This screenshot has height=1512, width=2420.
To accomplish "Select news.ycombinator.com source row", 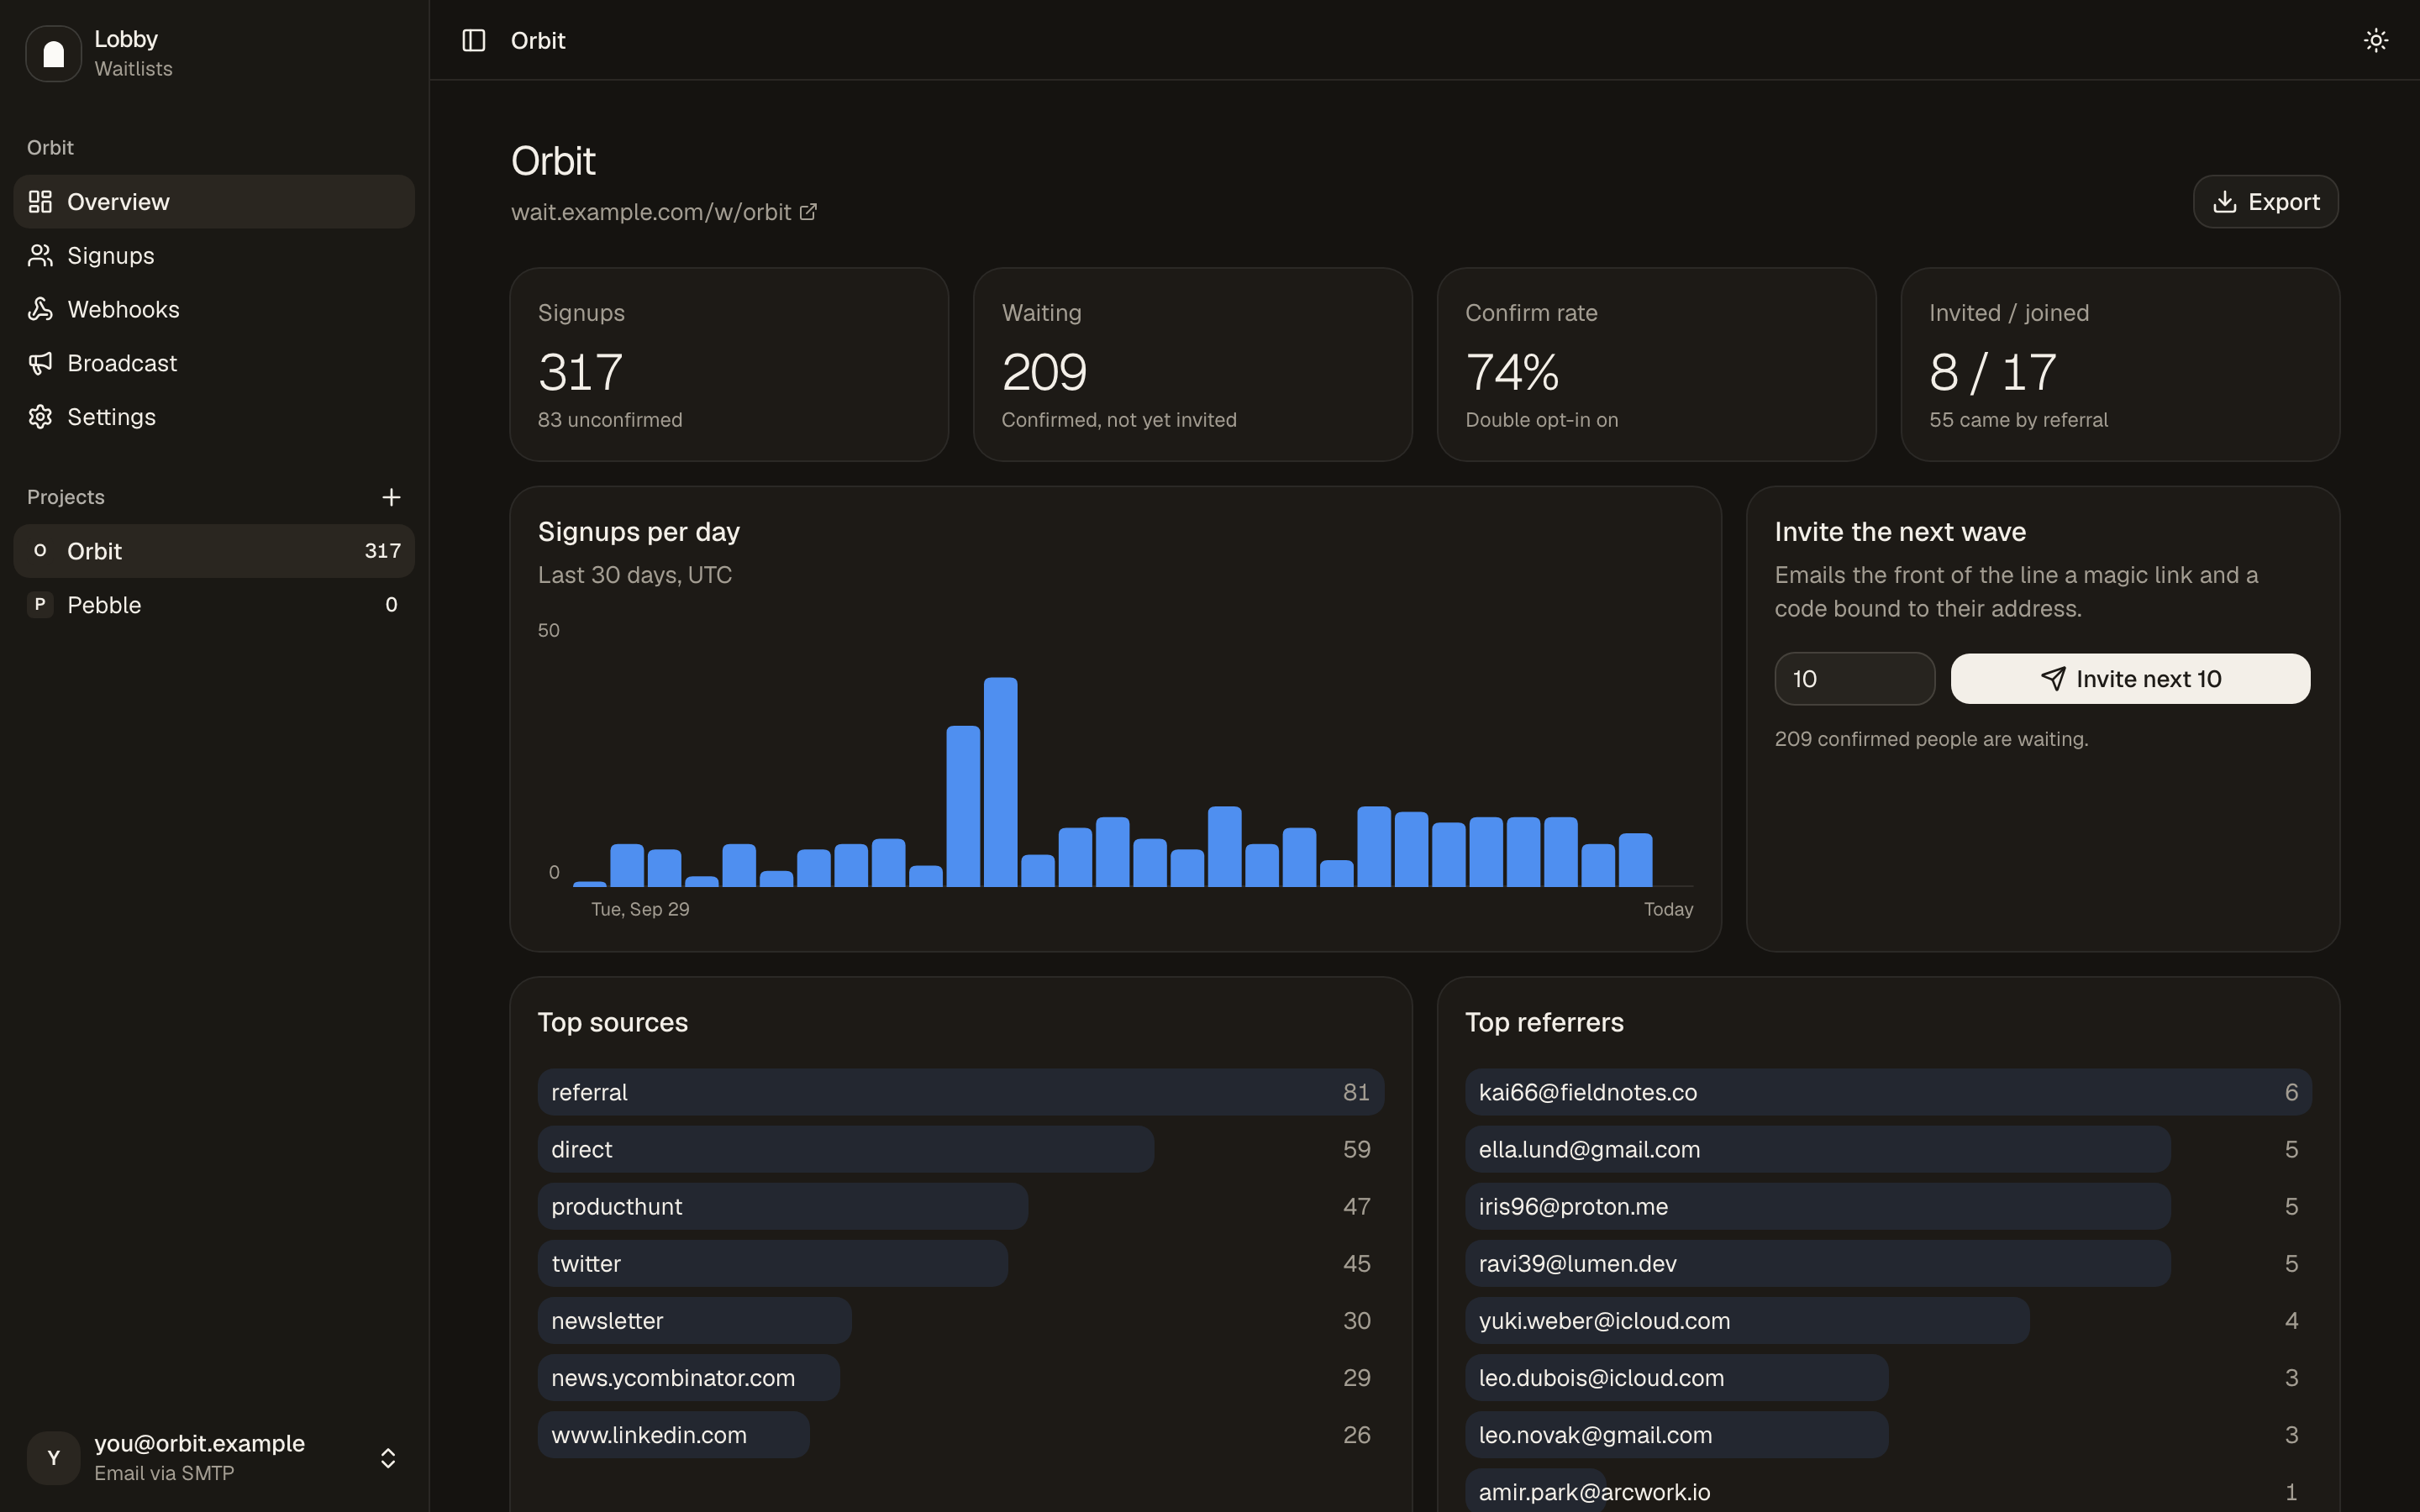I will click(961, 1377).
